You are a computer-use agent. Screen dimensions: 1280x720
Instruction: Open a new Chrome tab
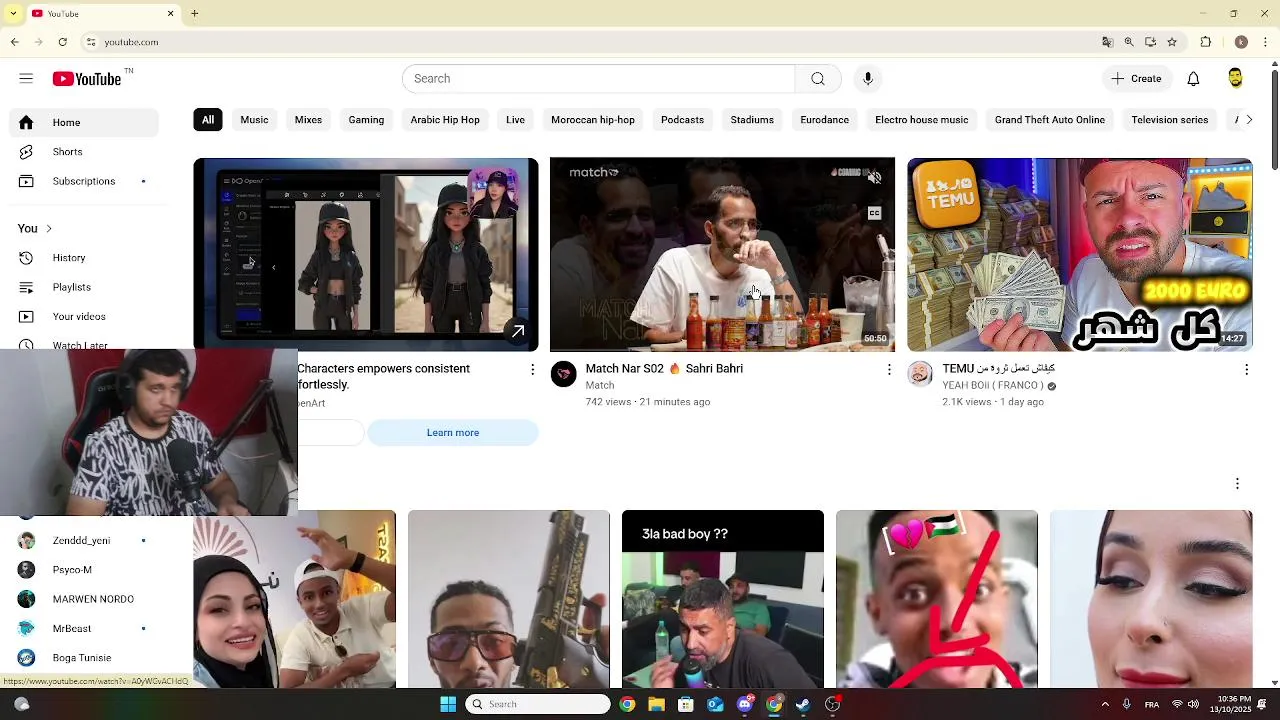tap(195, 14)
